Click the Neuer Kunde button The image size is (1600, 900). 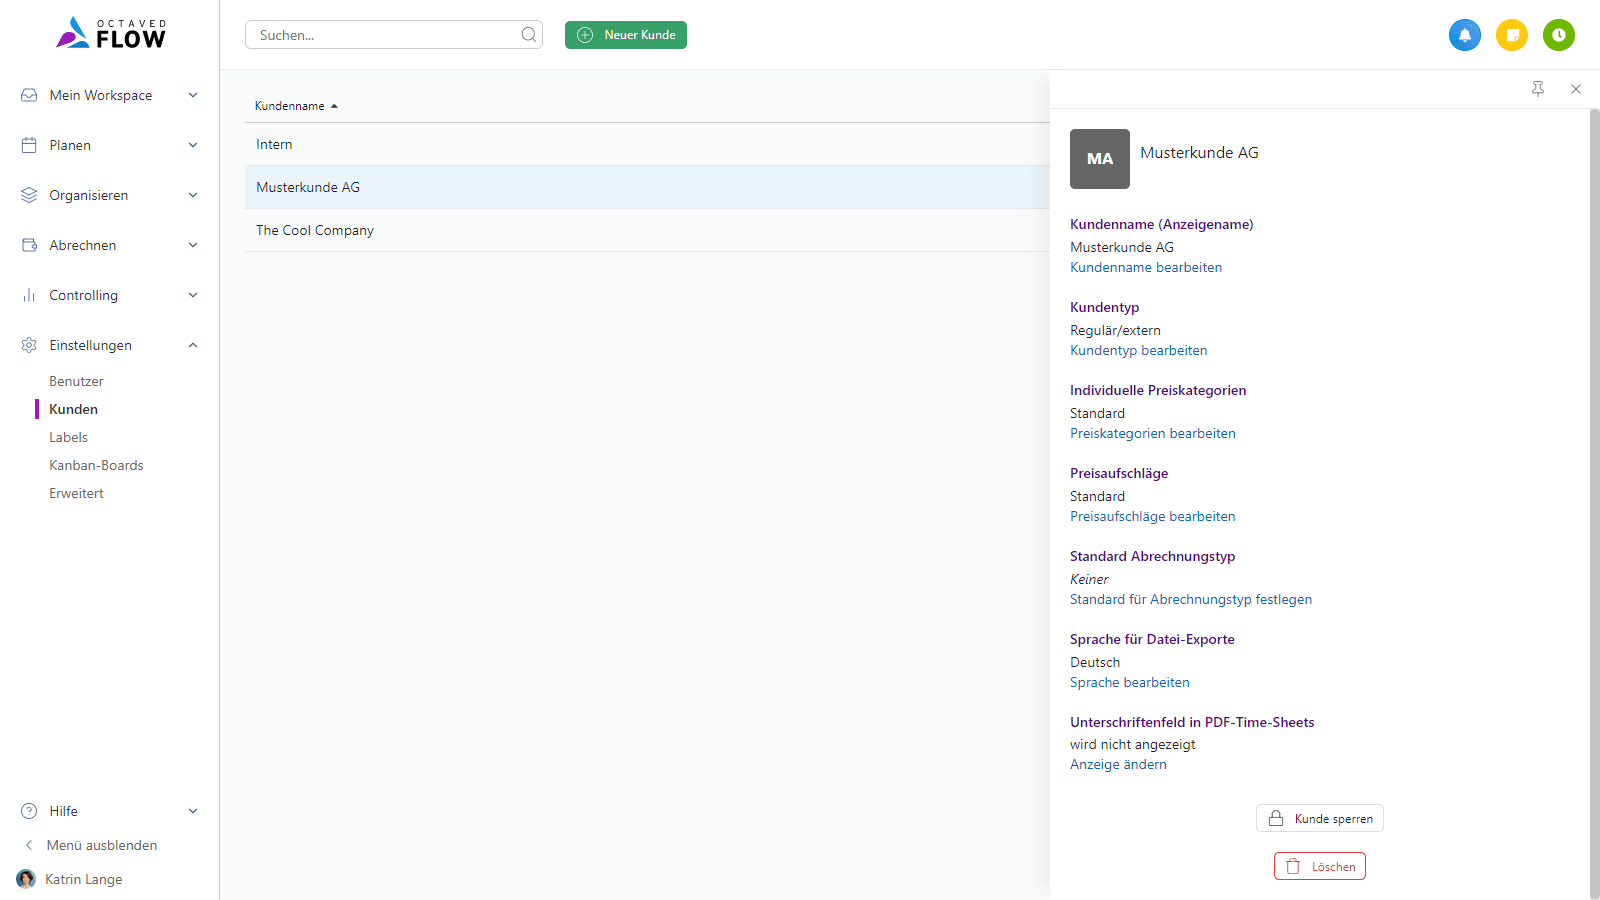pos(626,35)
